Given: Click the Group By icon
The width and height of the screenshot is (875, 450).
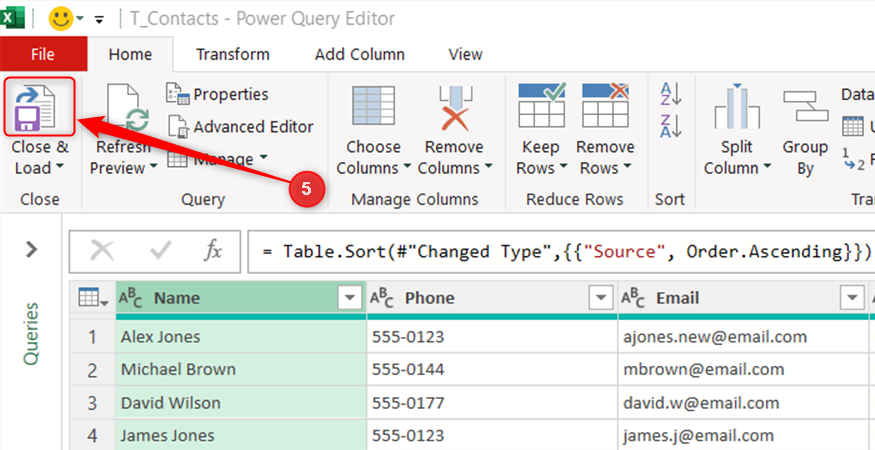Looking at the screenshot, I should pyautogui.click(x=805, y=106).
